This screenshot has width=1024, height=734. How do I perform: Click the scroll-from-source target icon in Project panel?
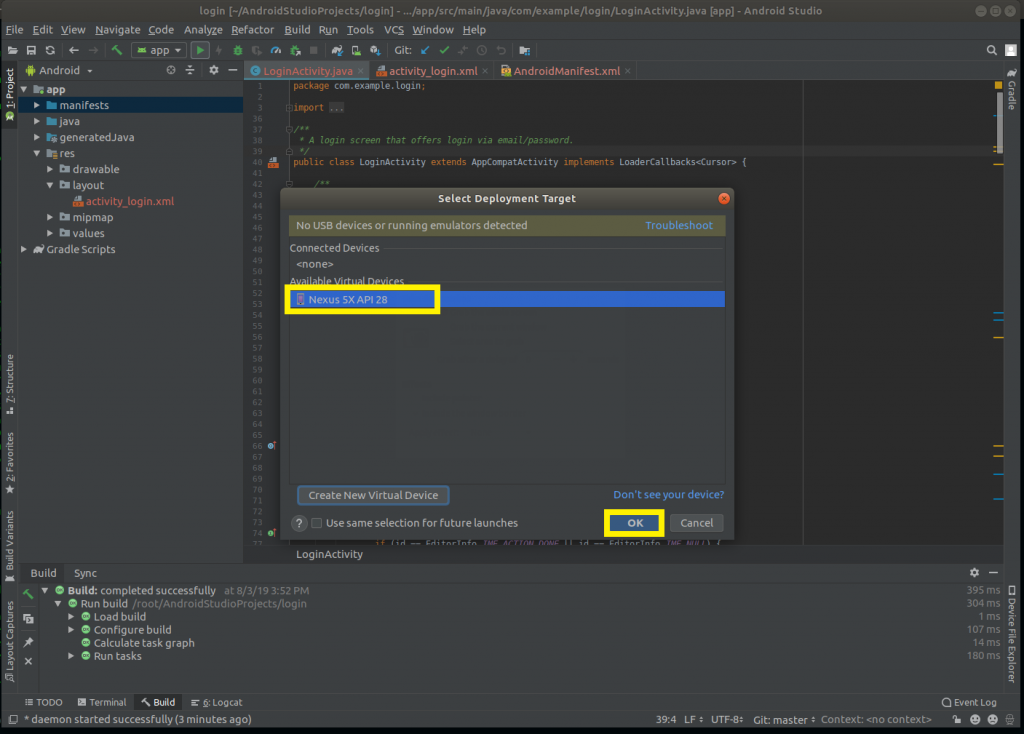tap(171, 70)
